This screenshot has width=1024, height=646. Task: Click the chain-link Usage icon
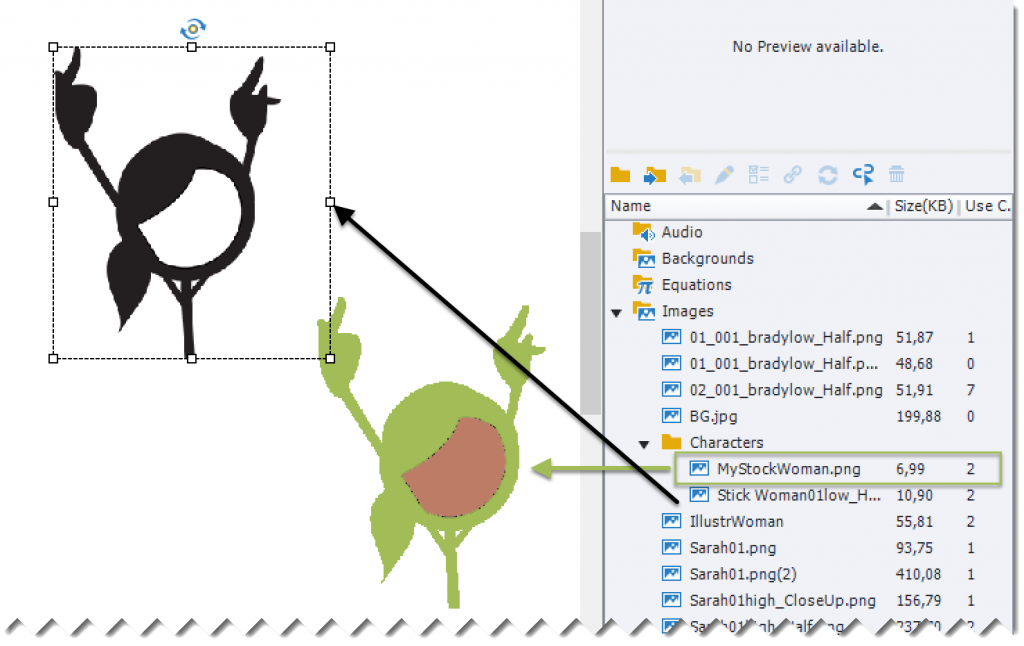pyautogui.click(x=793, y=175)
